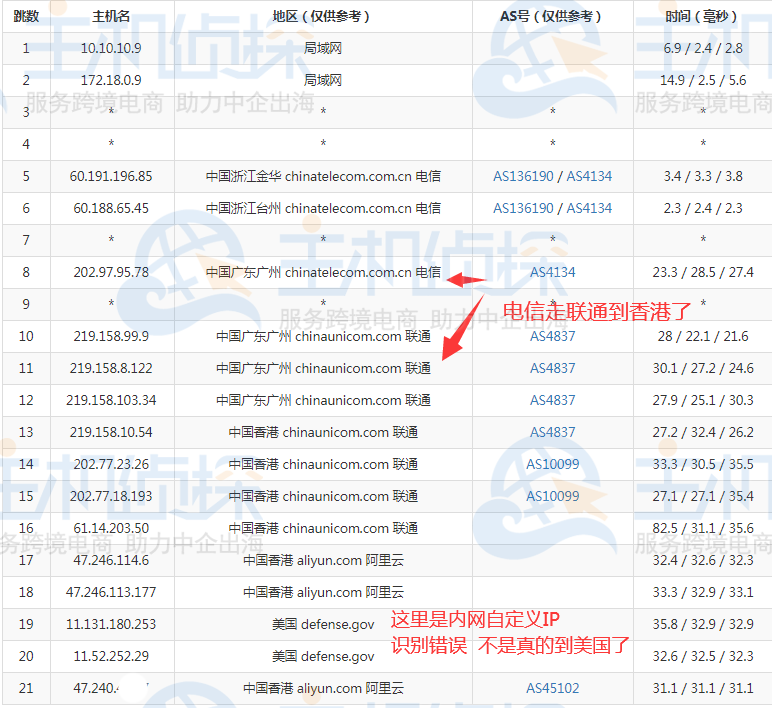This screenshot has height=708, width=772.
Task: Select host IP 47.246.114.6
Action: [111, 560]
